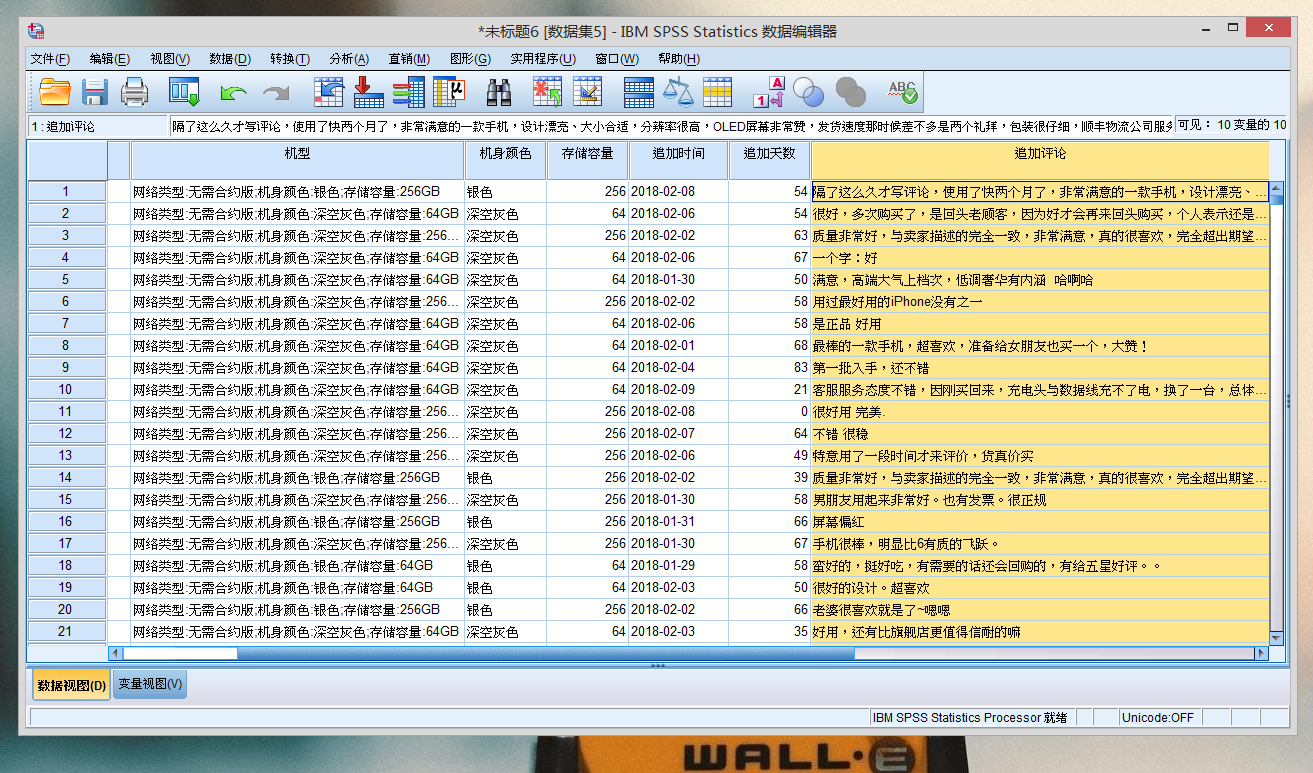The width and height of the screenshot is (1313, 773).
Task: Open the 视图(V) menu
Action: point(170,59)
